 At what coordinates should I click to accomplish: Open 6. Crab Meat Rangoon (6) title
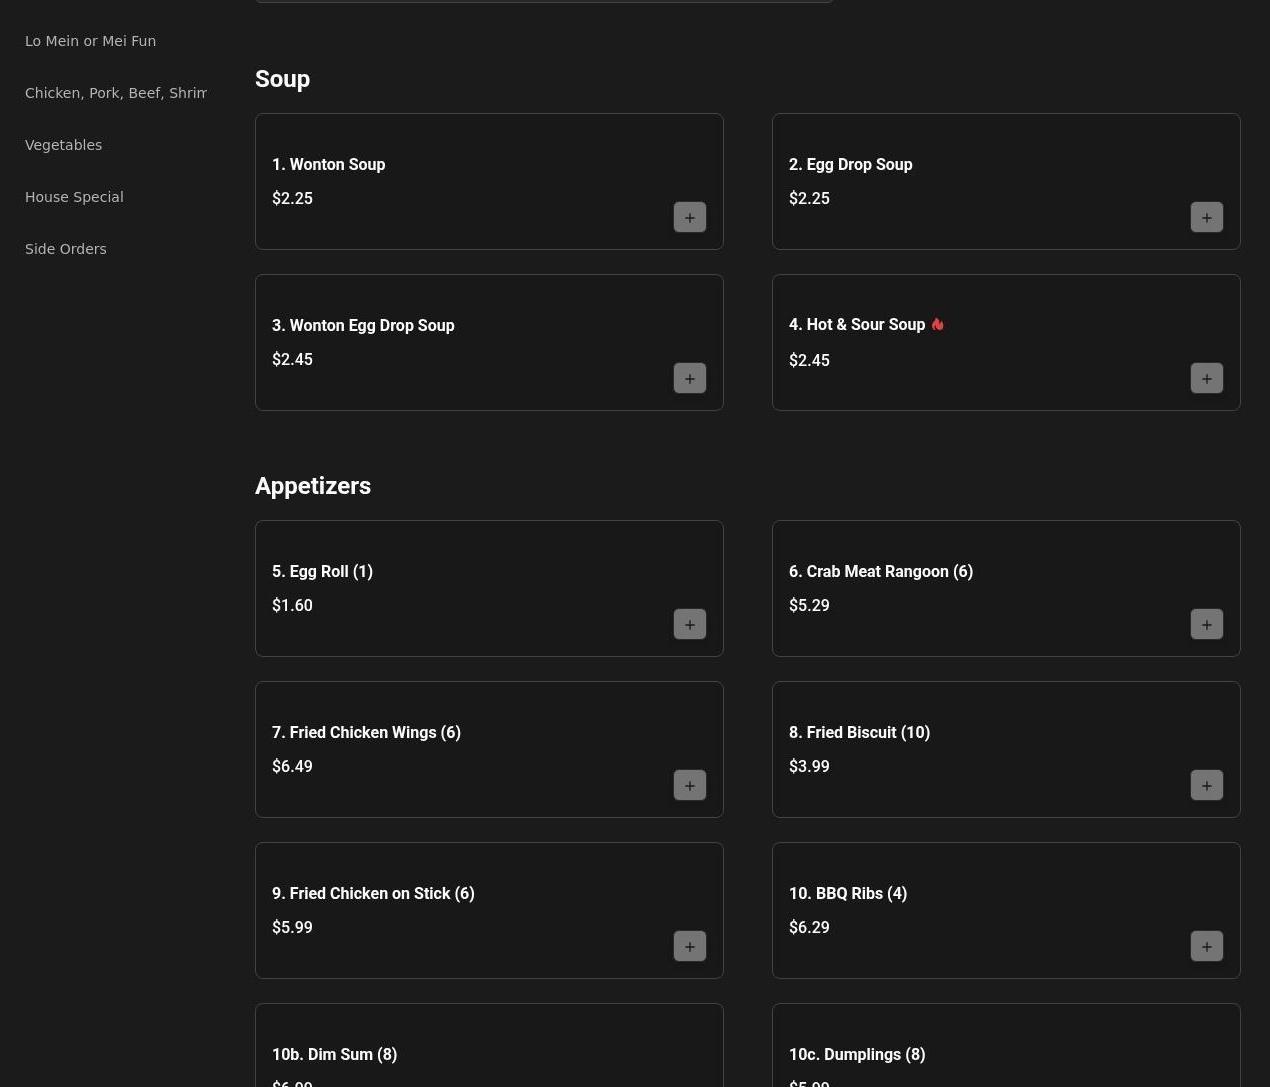881,571
